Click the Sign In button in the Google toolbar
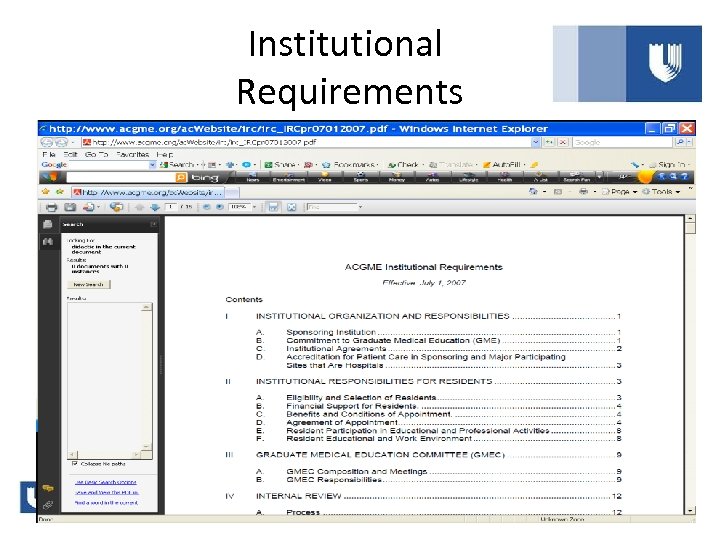 (667, 165)
